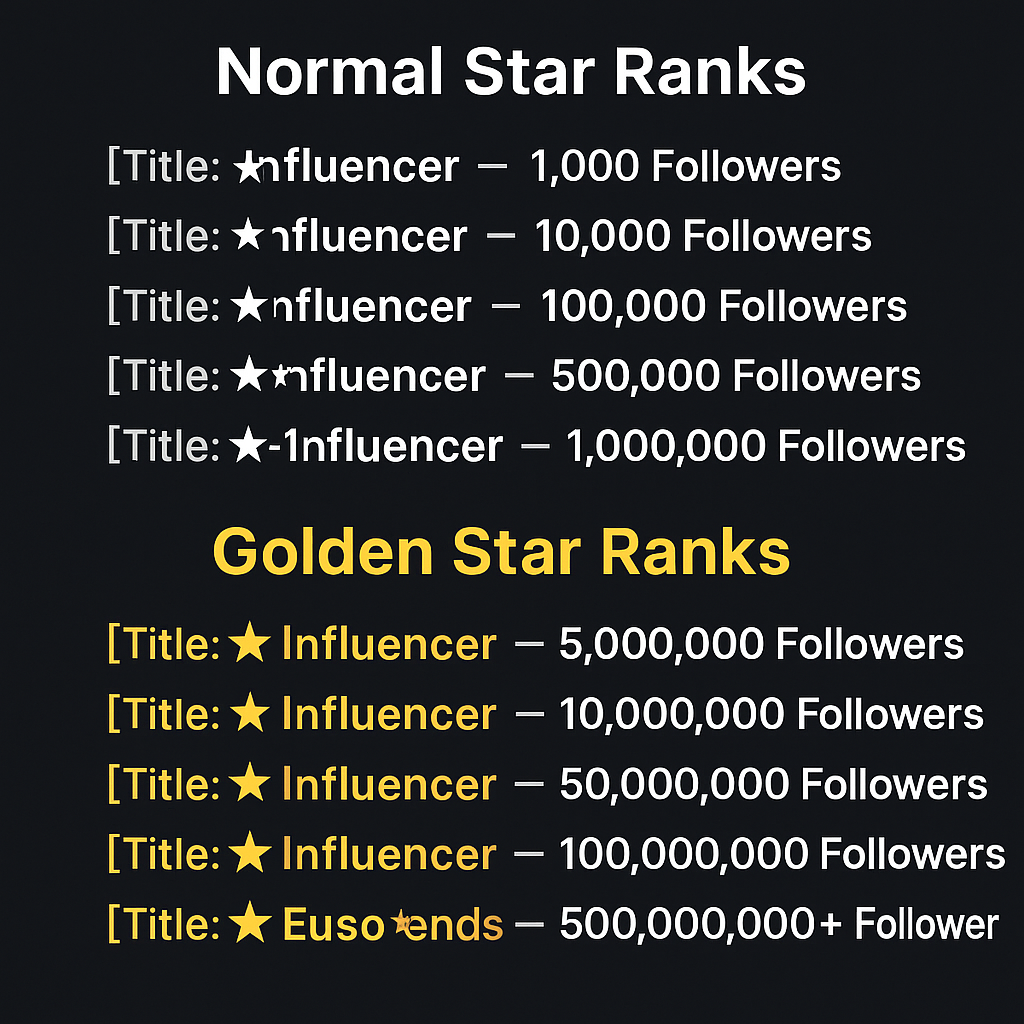Click the gold star beside 10,000,000 Followers
Image resolution: width=1024 pixels, height=1024 pixels.
250,712
